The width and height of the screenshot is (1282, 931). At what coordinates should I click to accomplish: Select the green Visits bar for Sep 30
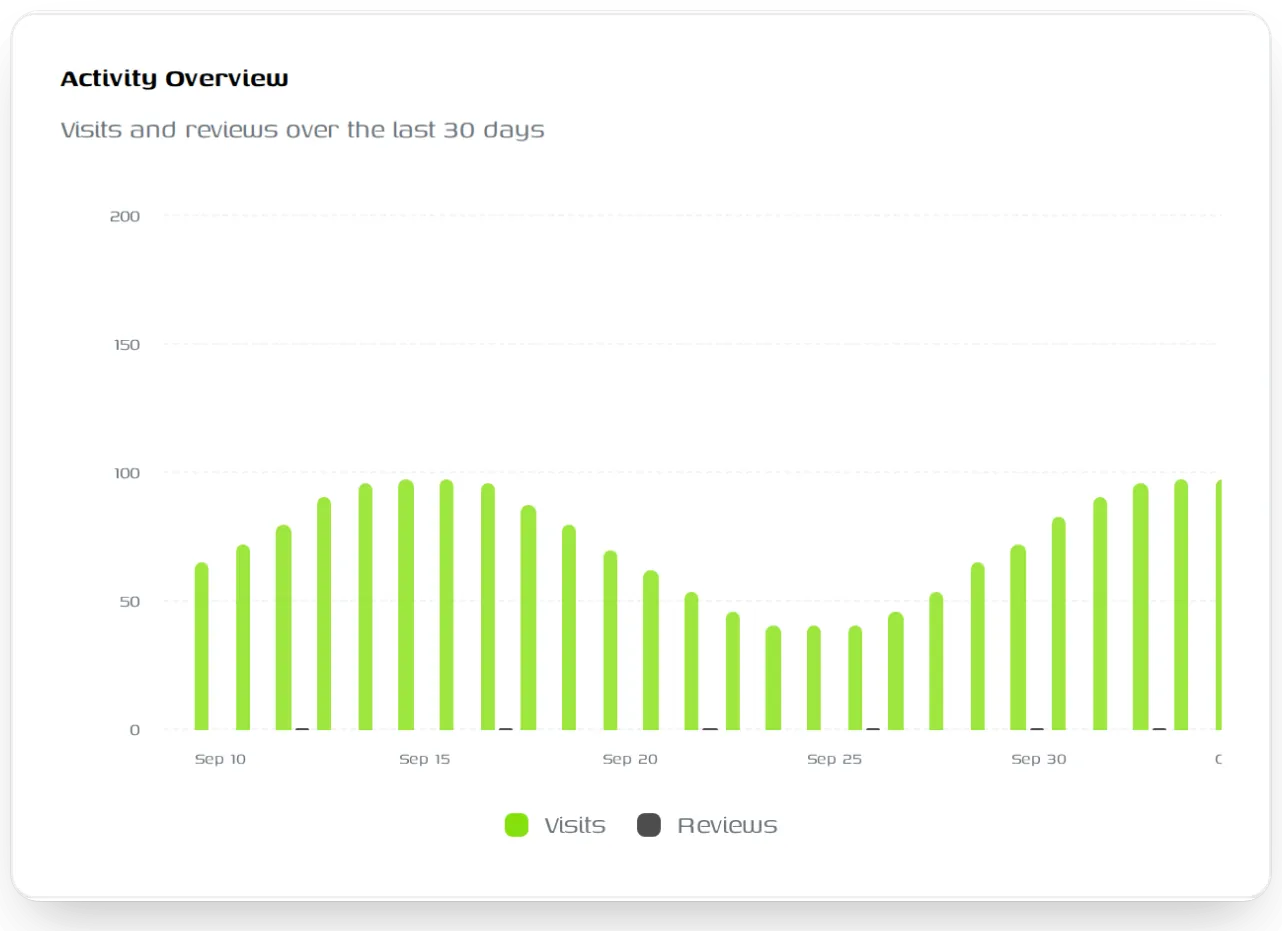[x=1018, y=637]
